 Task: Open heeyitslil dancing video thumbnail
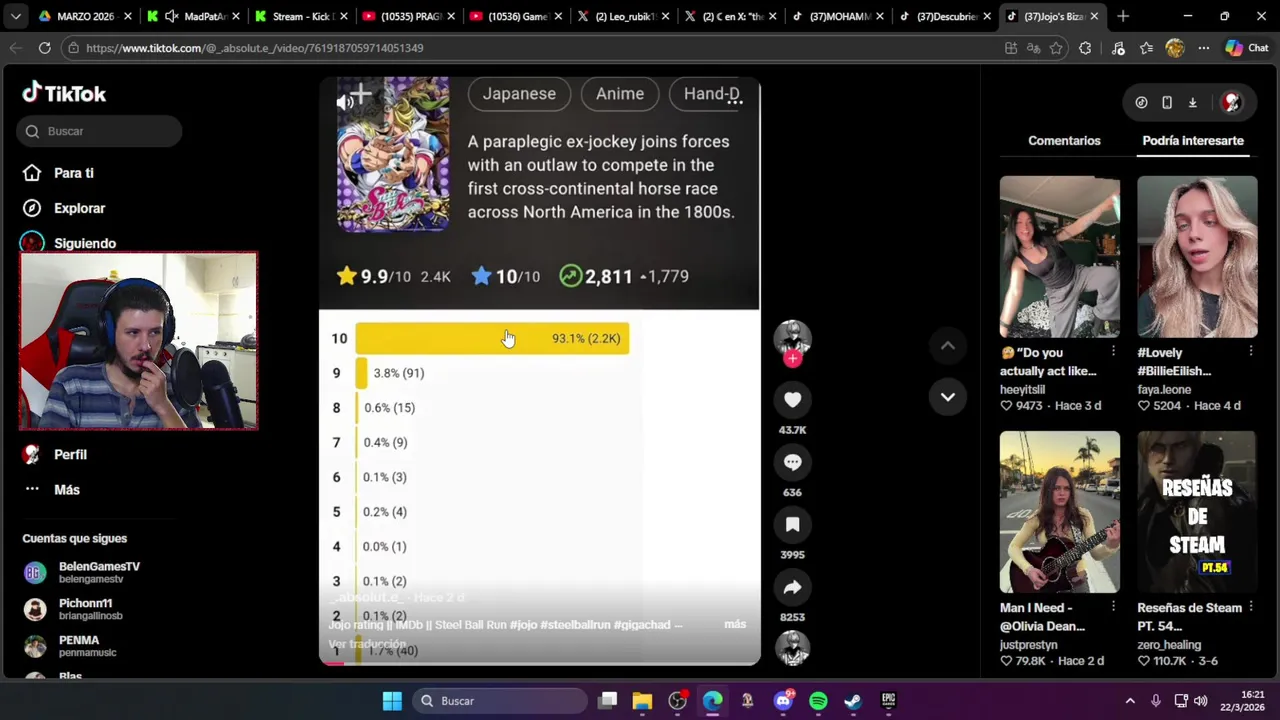(1059, 257)
